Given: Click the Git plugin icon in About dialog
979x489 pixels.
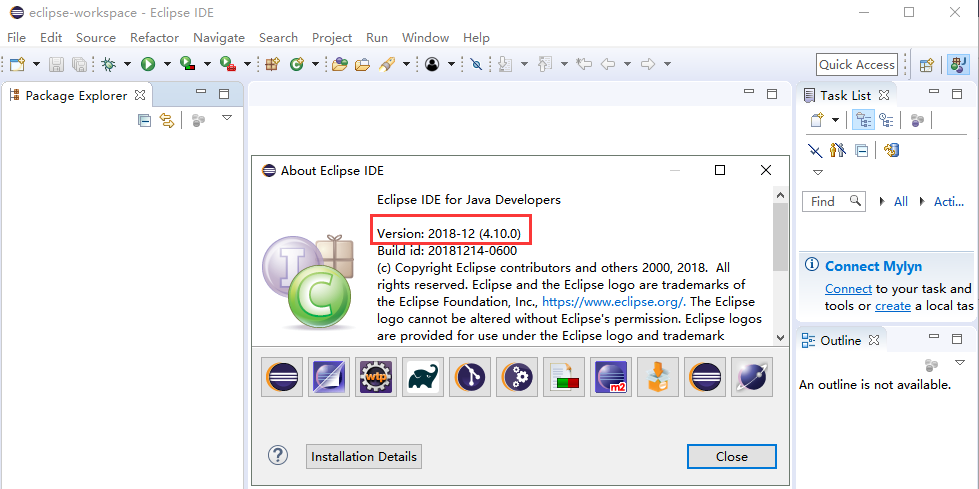Looking at the screenshot, I should pos(470,377).
